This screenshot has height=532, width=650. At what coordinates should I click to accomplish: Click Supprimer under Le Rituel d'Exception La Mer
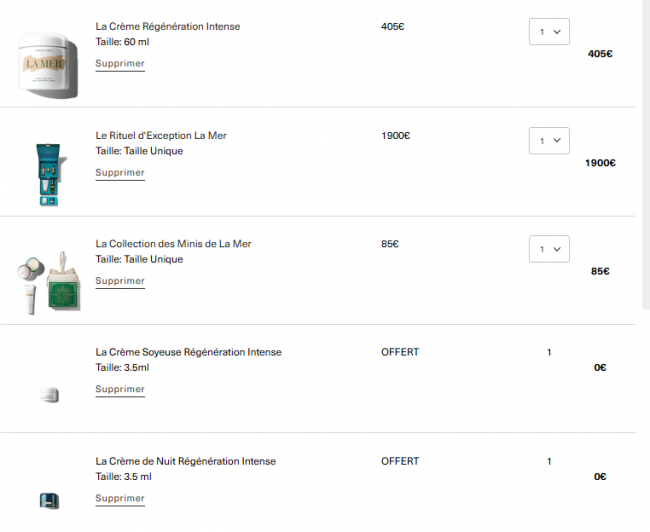tap(120, 173)
